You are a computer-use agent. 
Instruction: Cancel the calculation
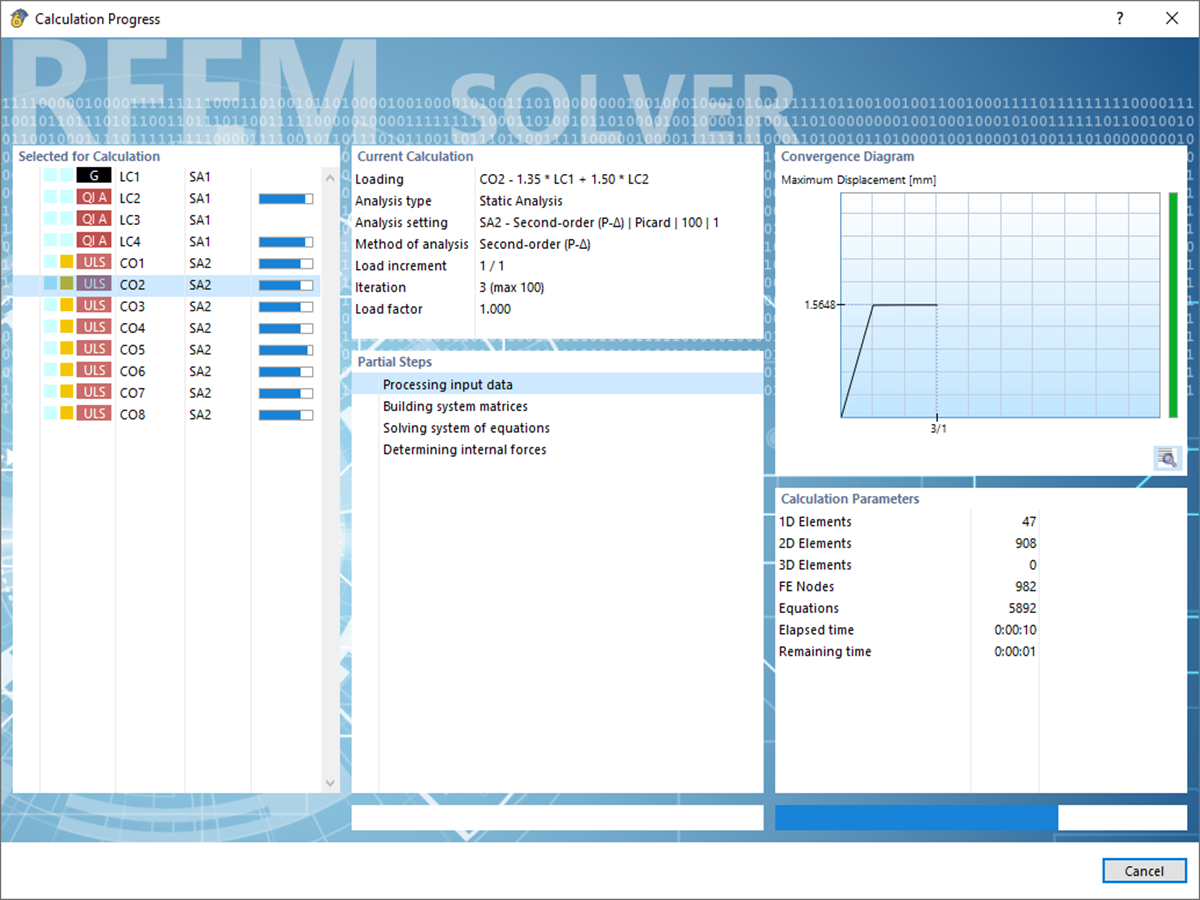[1144, 871]
